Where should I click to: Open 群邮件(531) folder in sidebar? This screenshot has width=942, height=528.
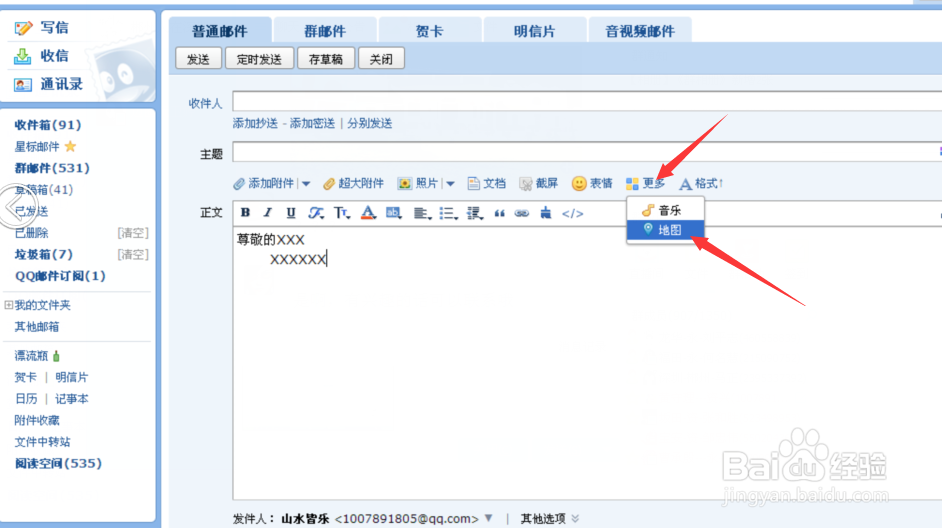(52, 168)
